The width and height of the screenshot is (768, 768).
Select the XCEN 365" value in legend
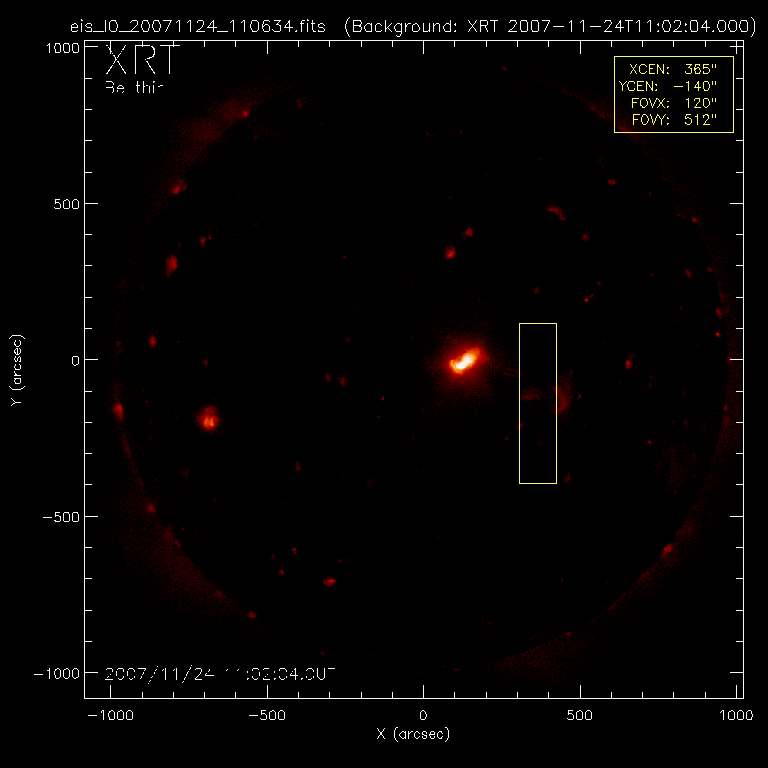(674, 70)
